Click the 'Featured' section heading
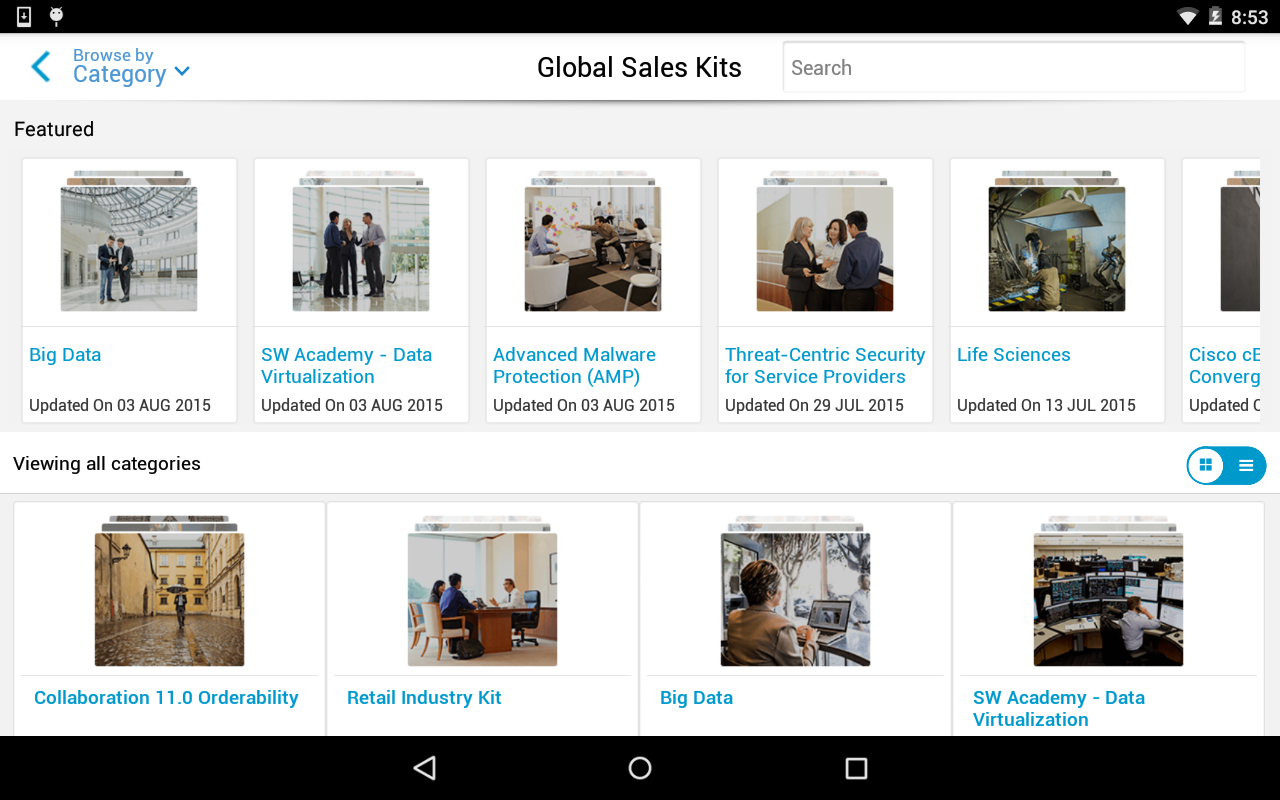This screenshot has width=1280, height=800. click(54, 129)
